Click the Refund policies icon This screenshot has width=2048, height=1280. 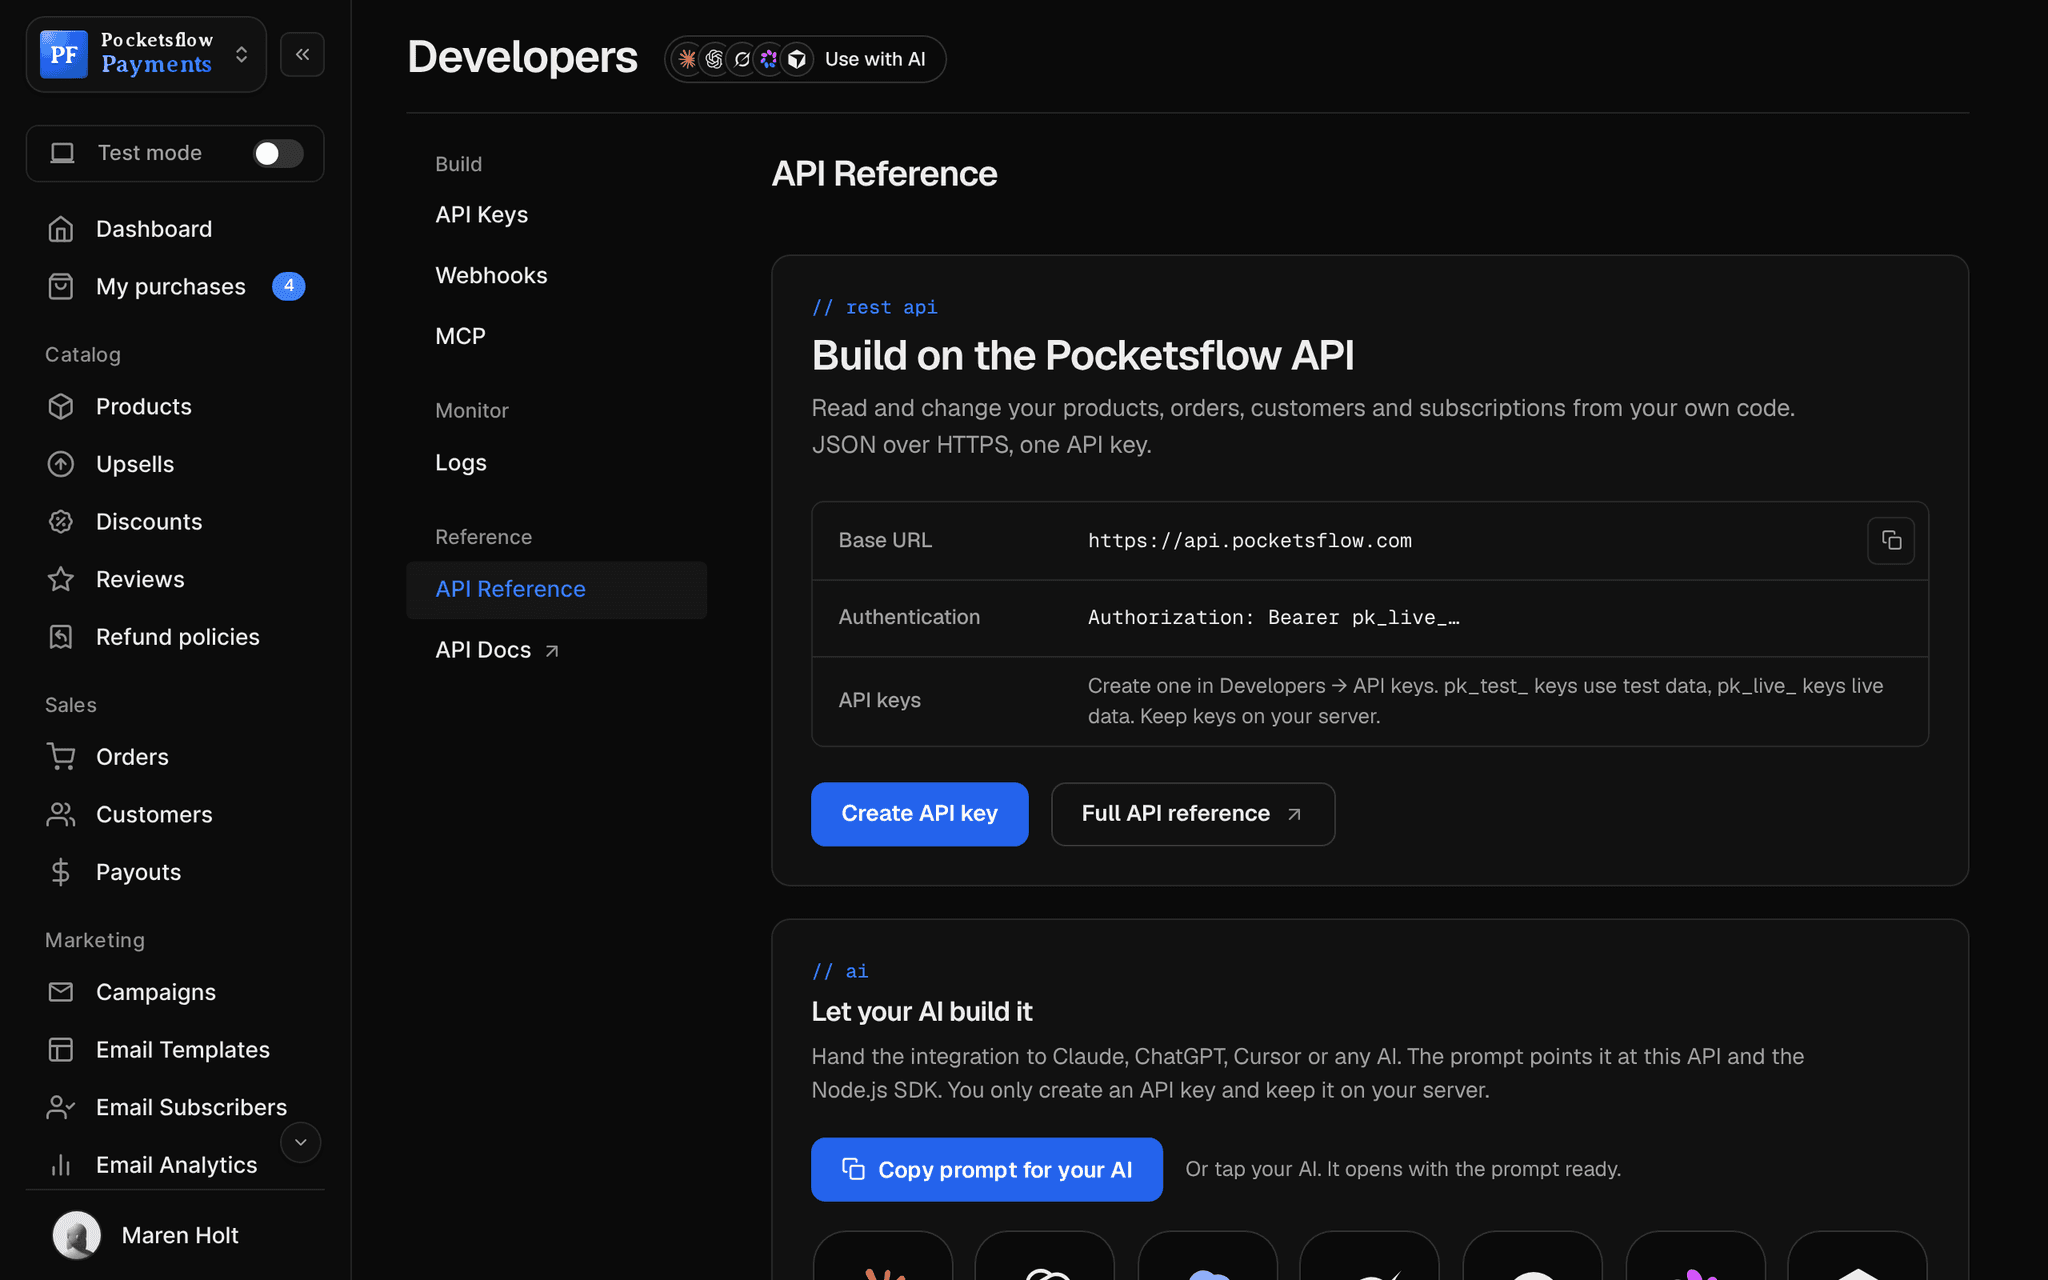[x=61, y=637]
